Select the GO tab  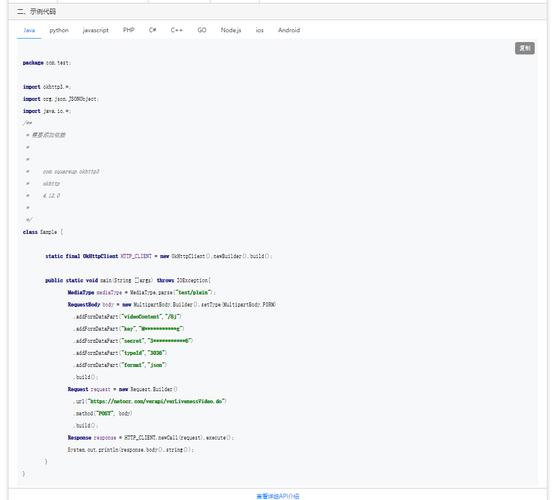[202, 30]
